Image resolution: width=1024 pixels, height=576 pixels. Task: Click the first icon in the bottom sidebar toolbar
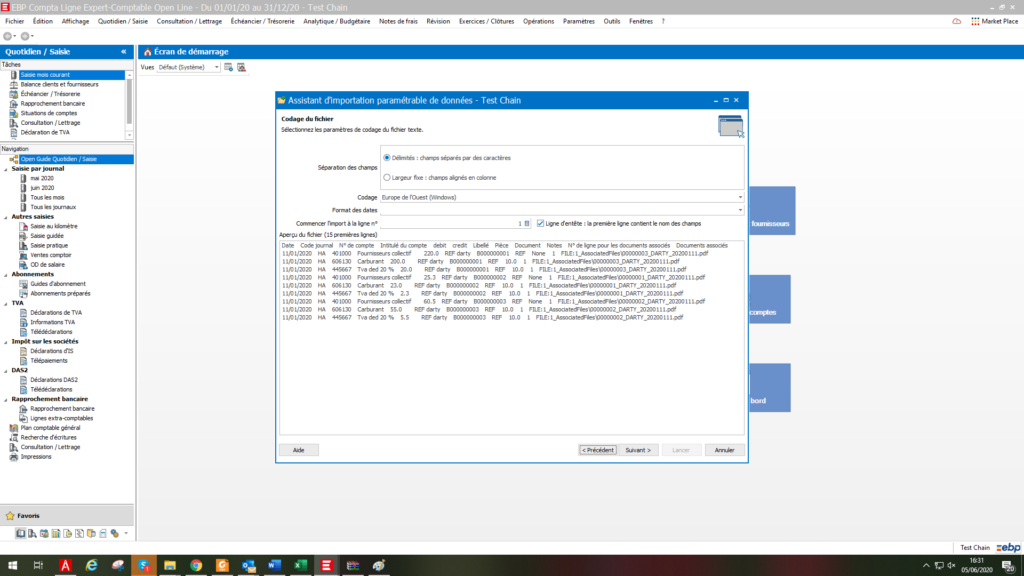20,534
